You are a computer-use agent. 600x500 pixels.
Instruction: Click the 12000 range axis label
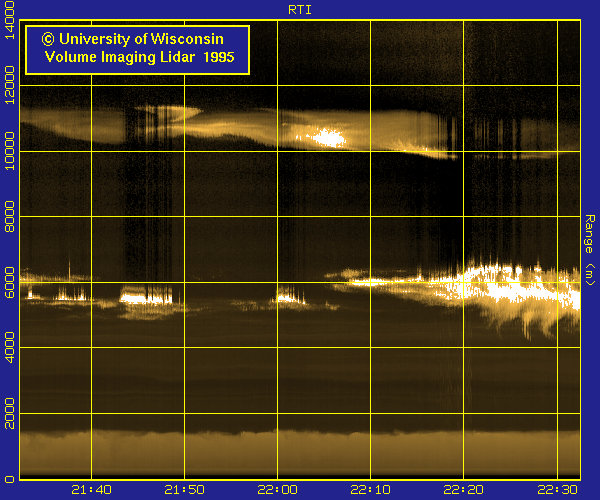click(x=9, y=85)
